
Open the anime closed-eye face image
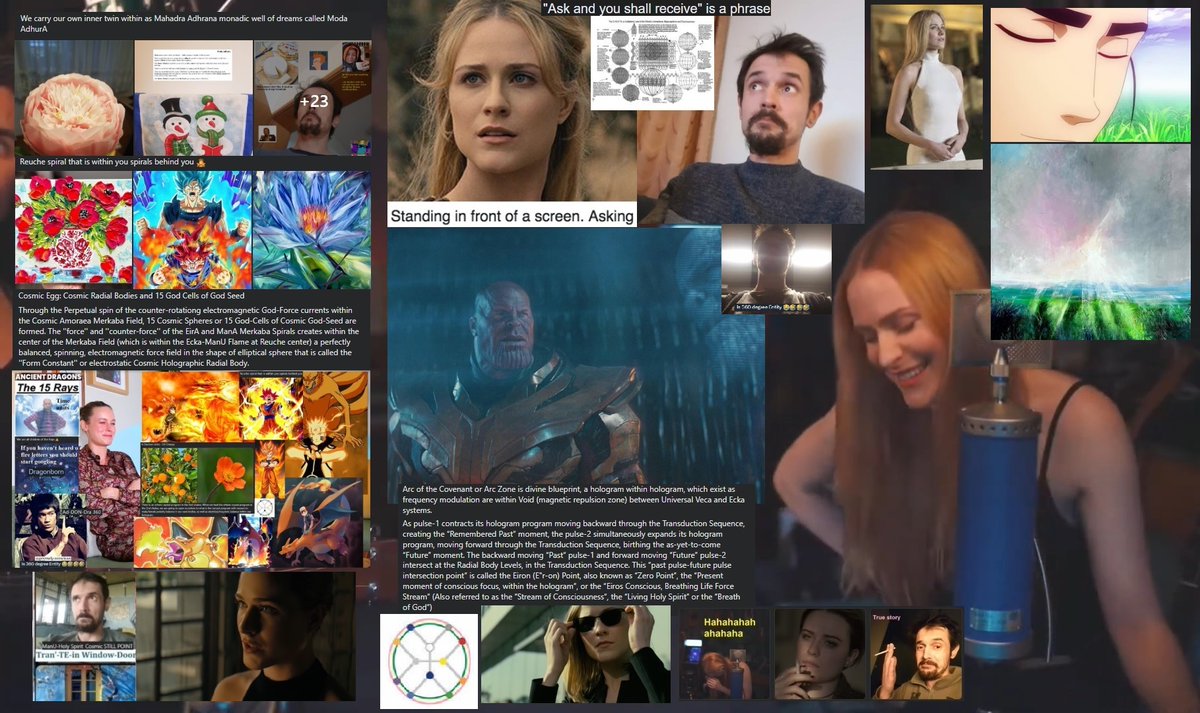click(1093, 76)
